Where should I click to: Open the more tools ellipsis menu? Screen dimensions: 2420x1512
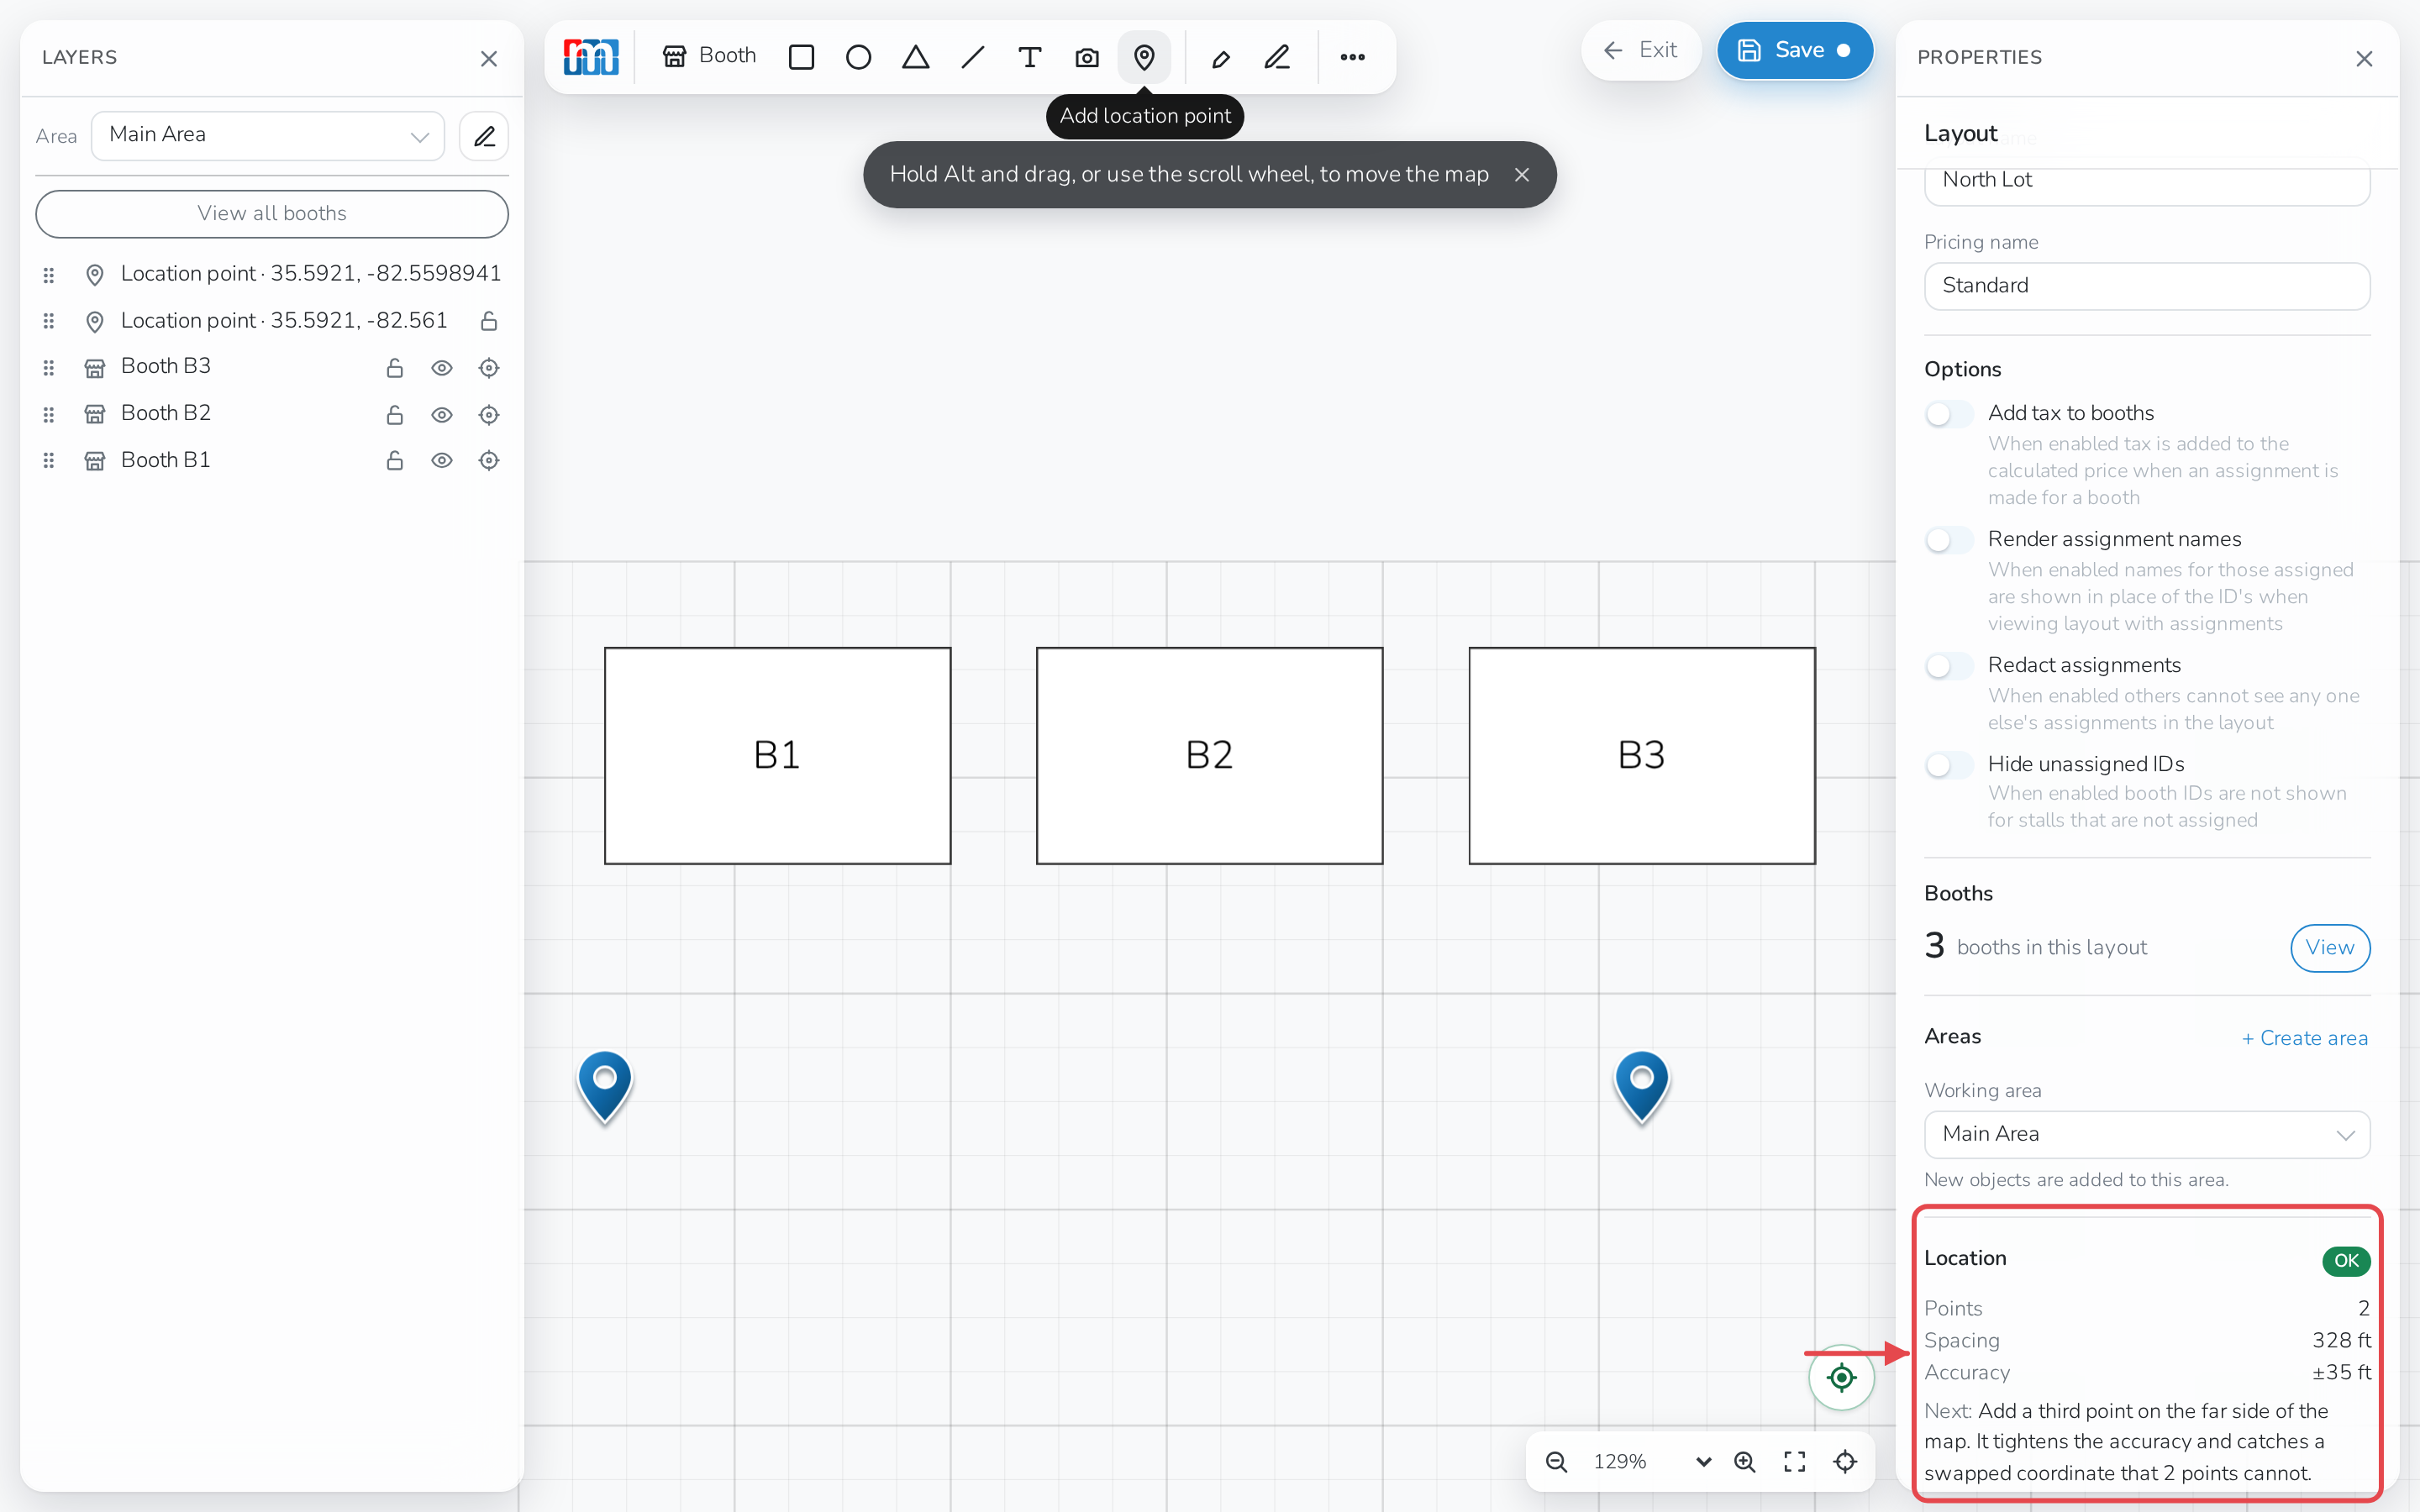1352,57
